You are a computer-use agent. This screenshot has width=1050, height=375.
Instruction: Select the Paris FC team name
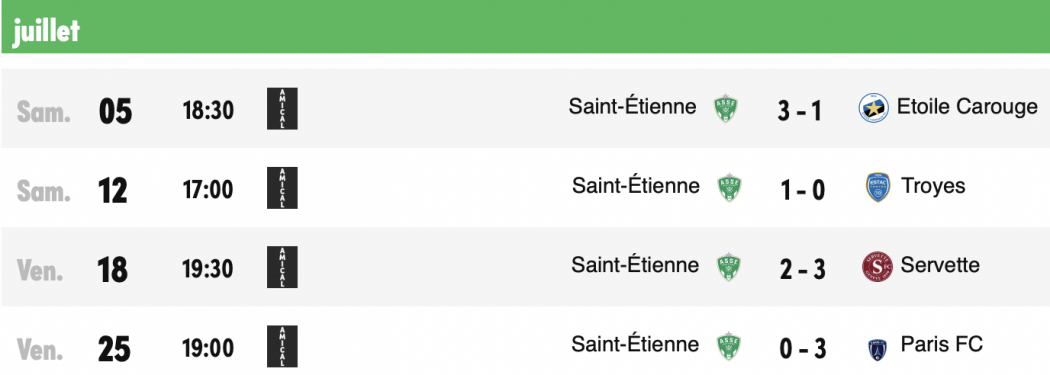[942, 344]
